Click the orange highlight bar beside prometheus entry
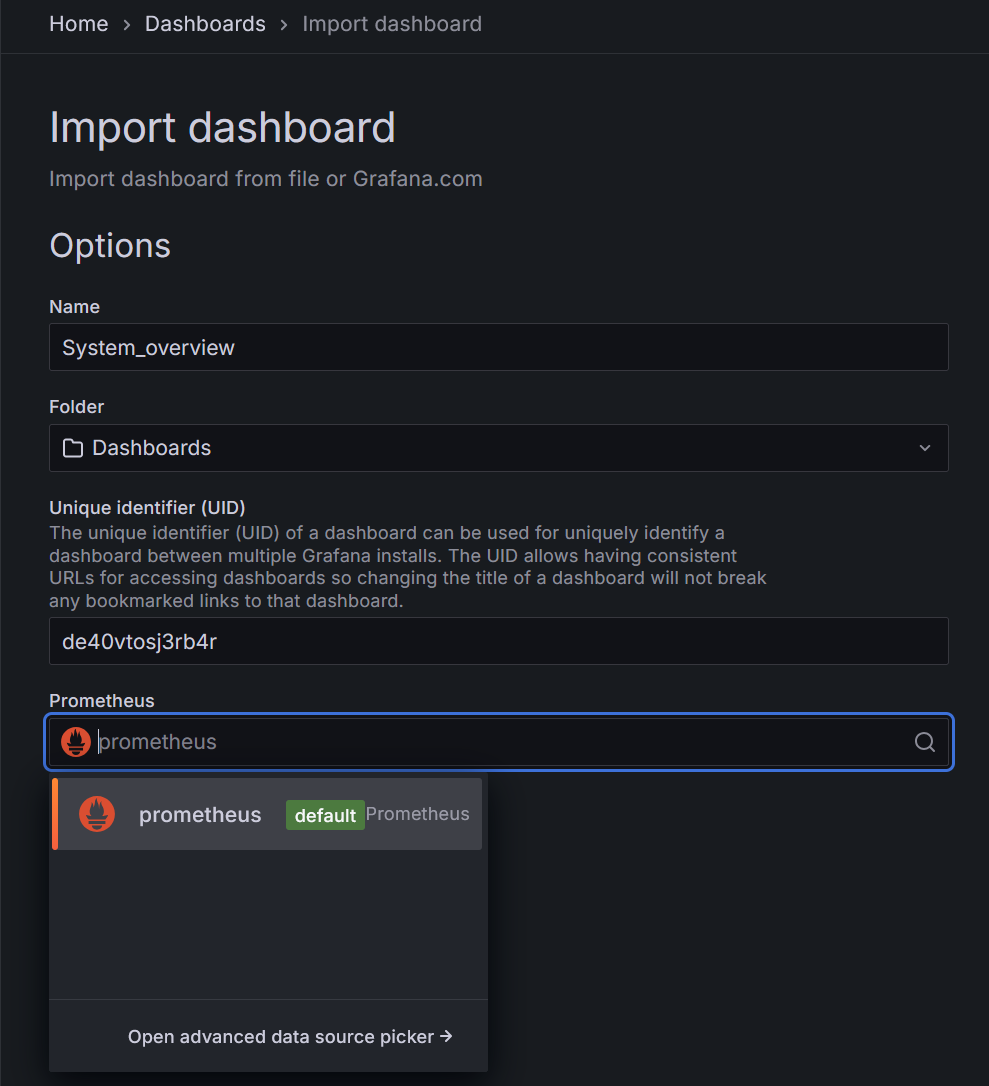This screenshot has width=989, height=1086. [53, 813]
